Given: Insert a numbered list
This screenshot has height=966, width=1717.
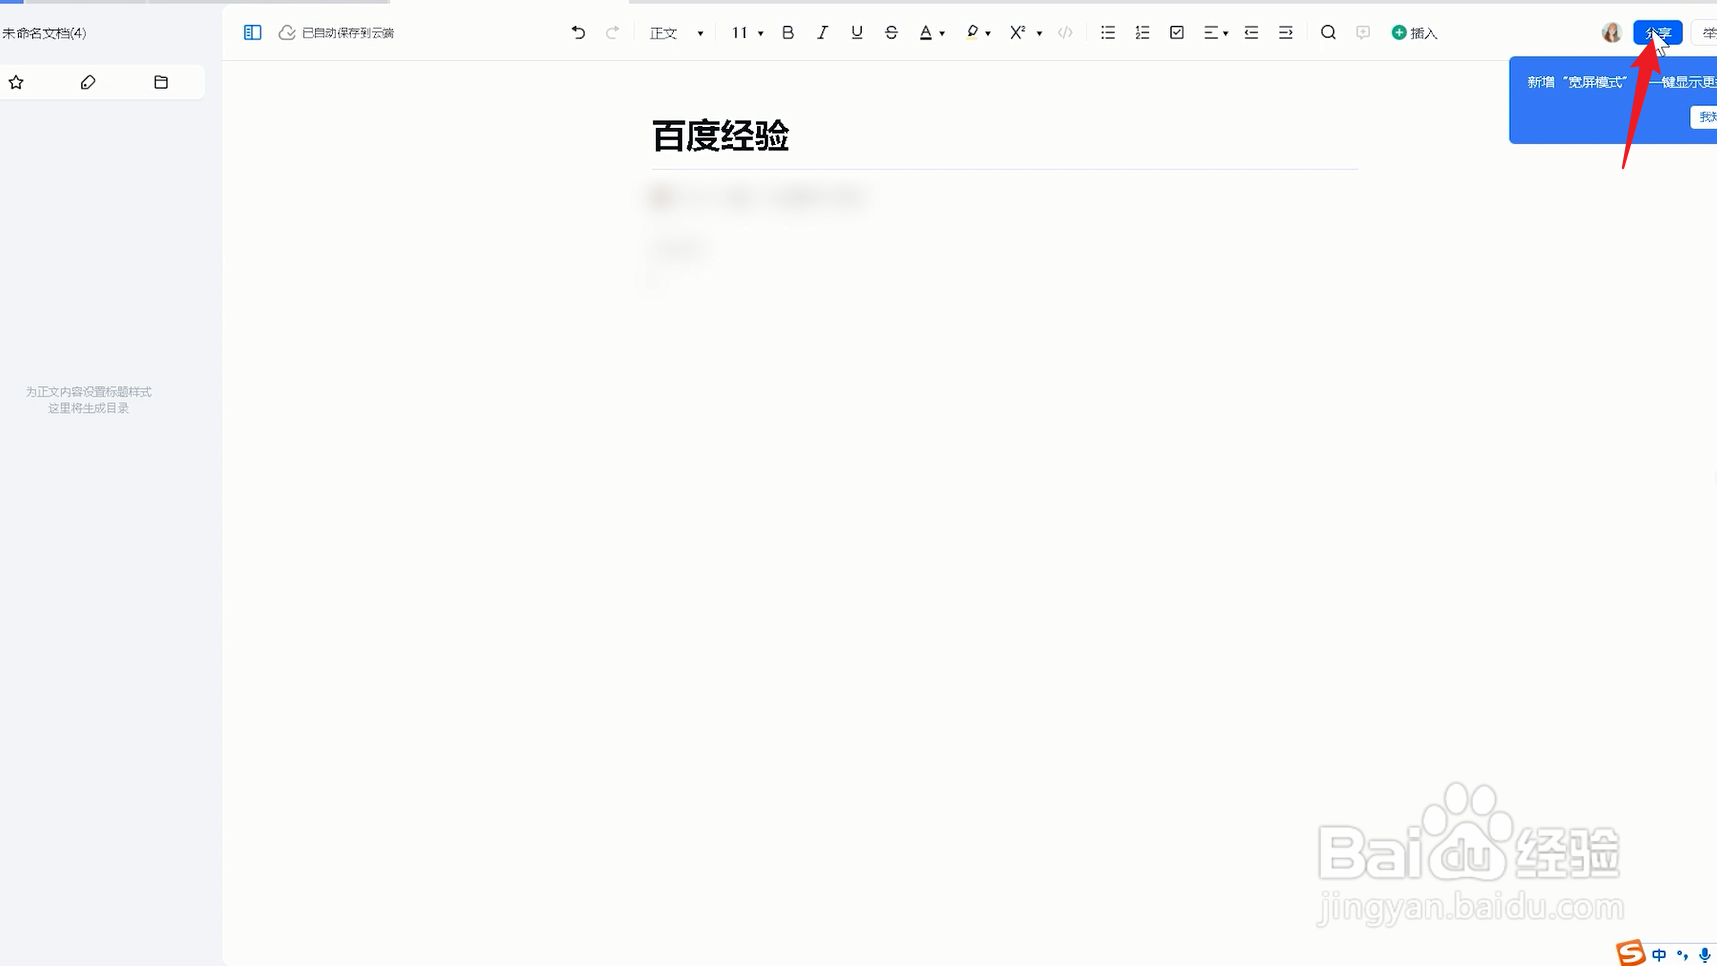Looking at the screenshot, I should click(1142, 33).
